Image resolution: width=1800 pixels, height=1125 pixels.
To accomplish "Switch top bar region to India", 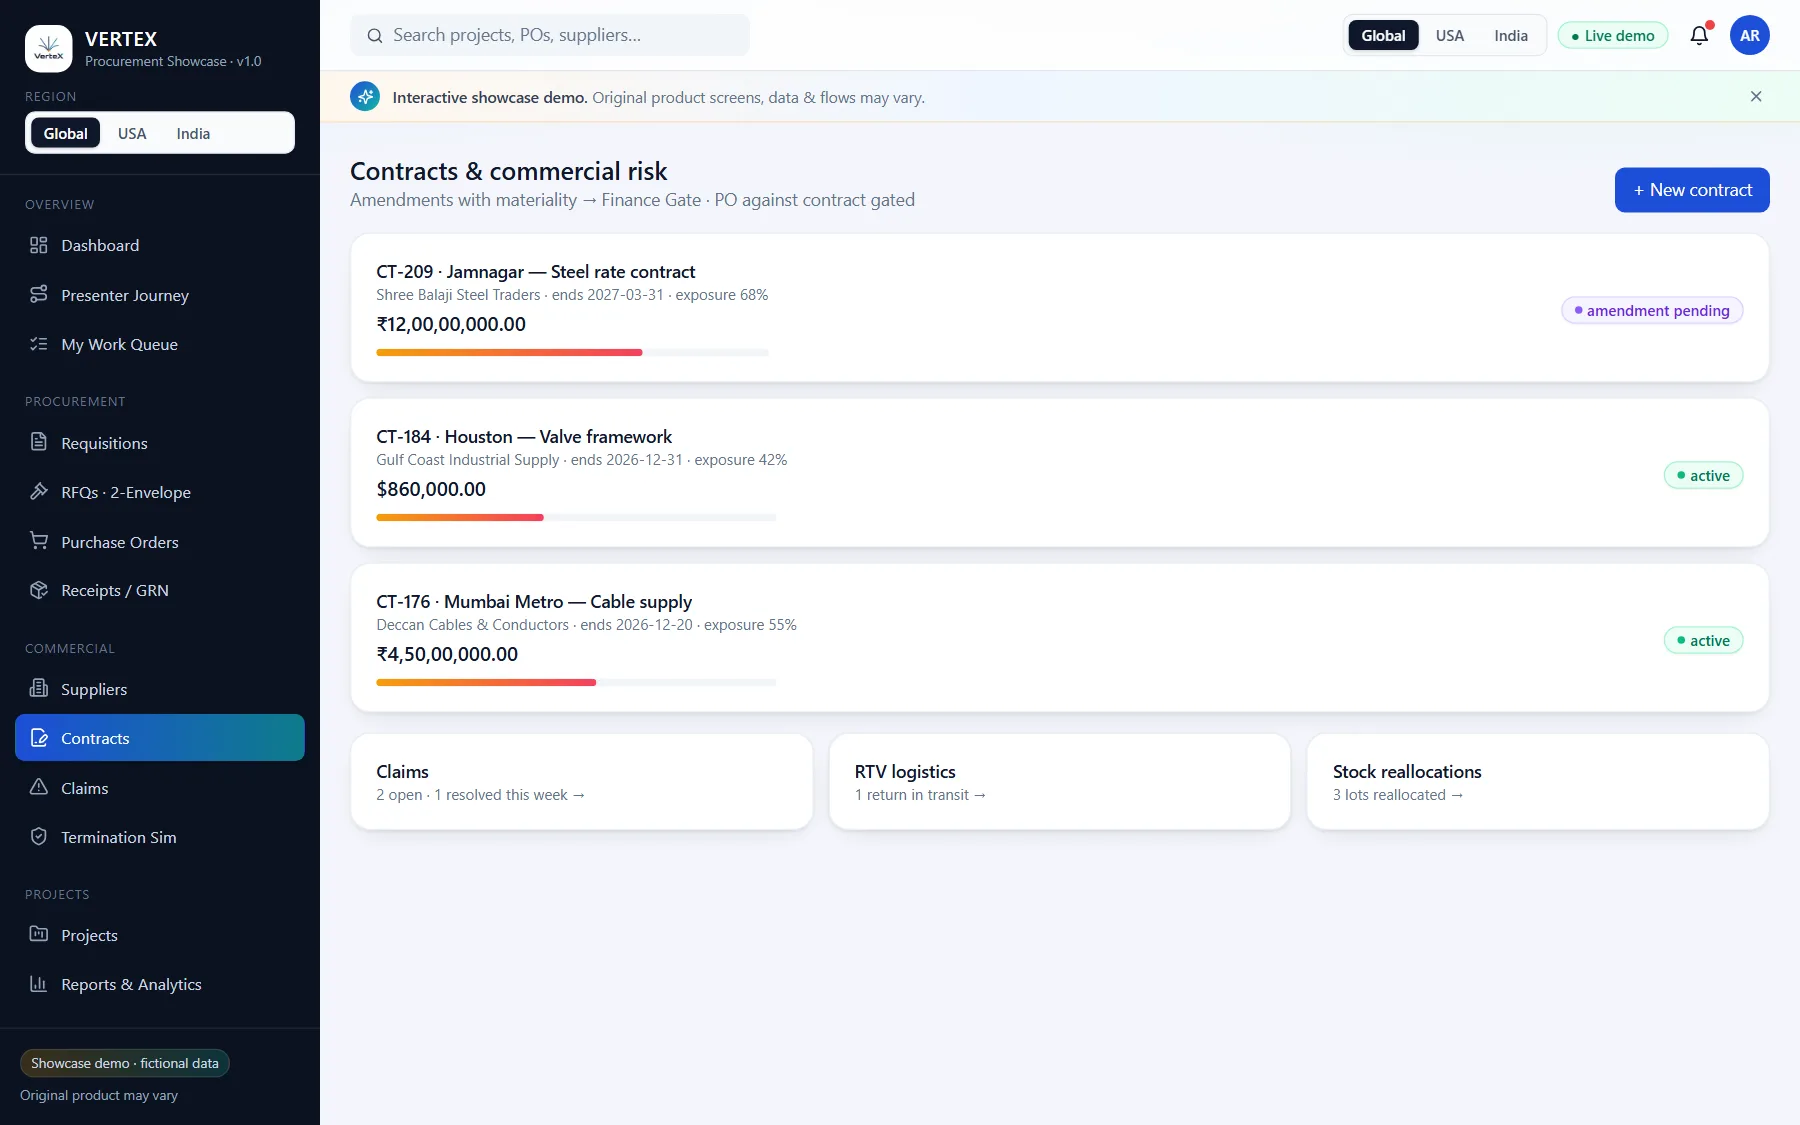I will click(x=1511, y=35).
